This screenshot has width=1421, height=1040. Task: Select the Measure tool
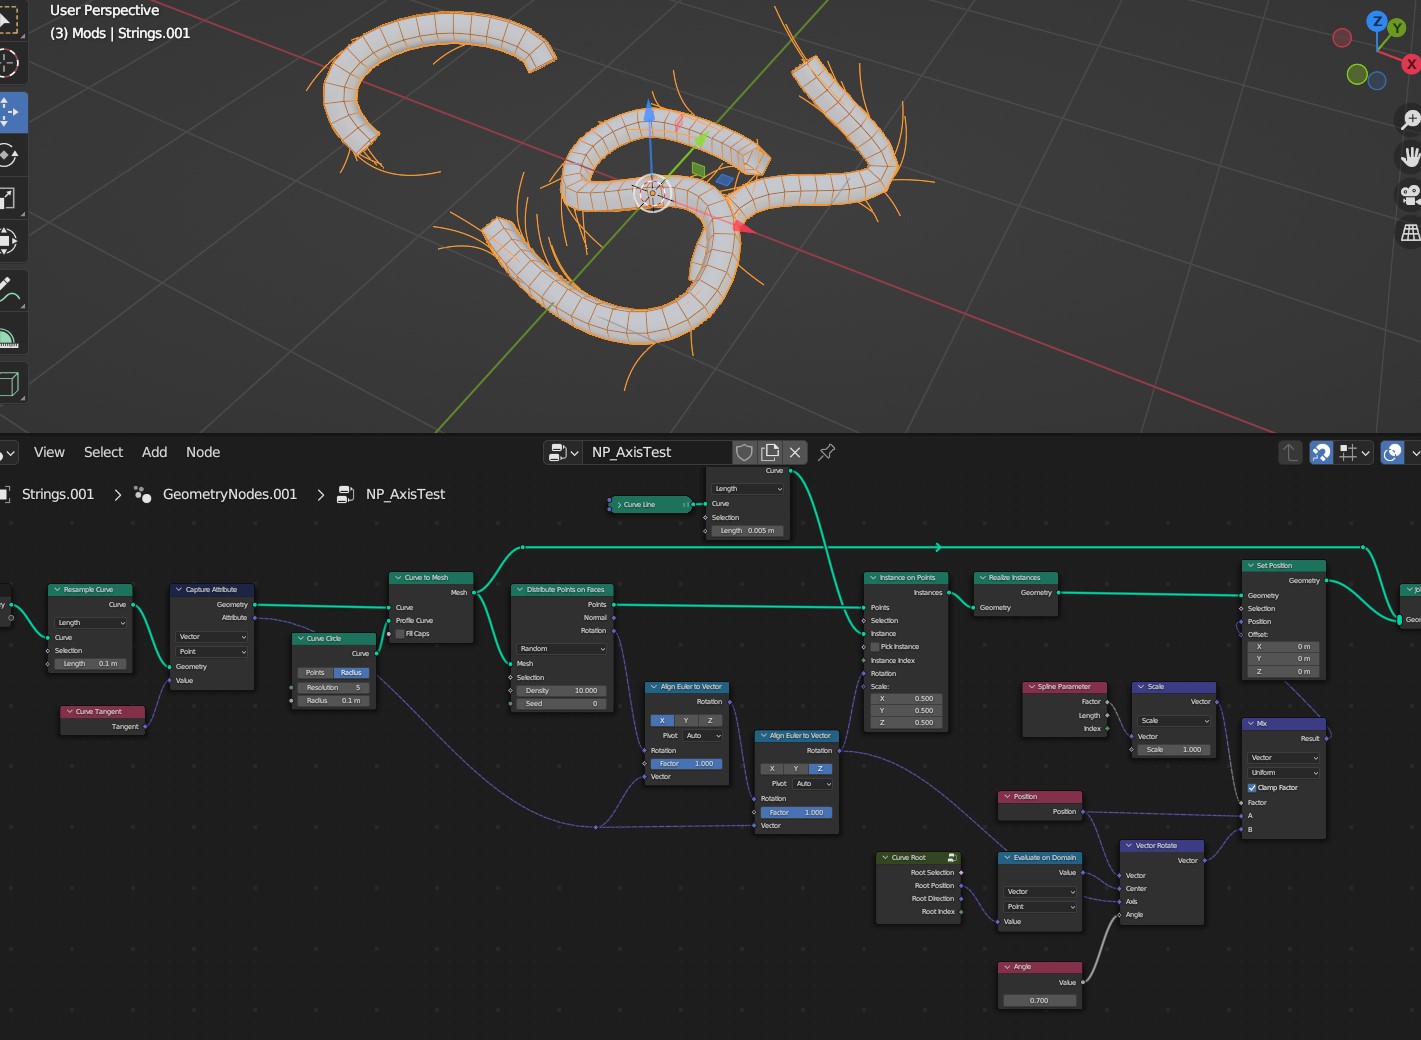tap(8, 337)
